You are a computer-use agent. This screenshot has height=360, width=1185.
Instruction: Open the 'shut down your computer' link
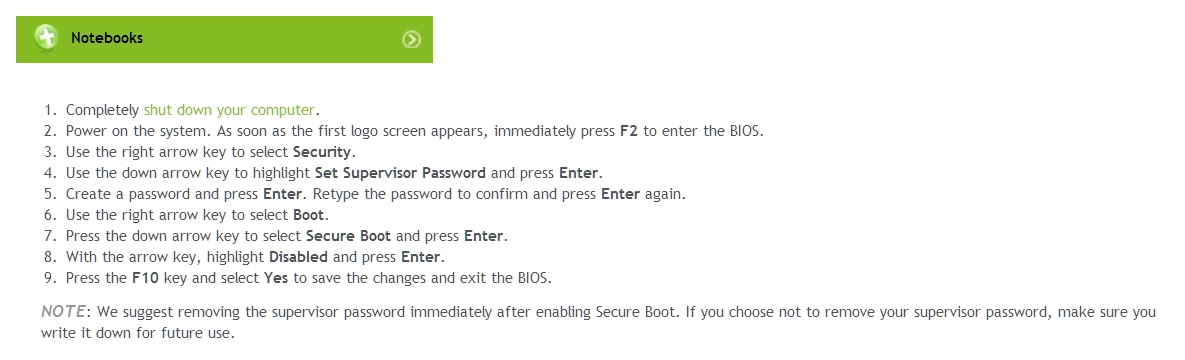click(x=229, y=110)
